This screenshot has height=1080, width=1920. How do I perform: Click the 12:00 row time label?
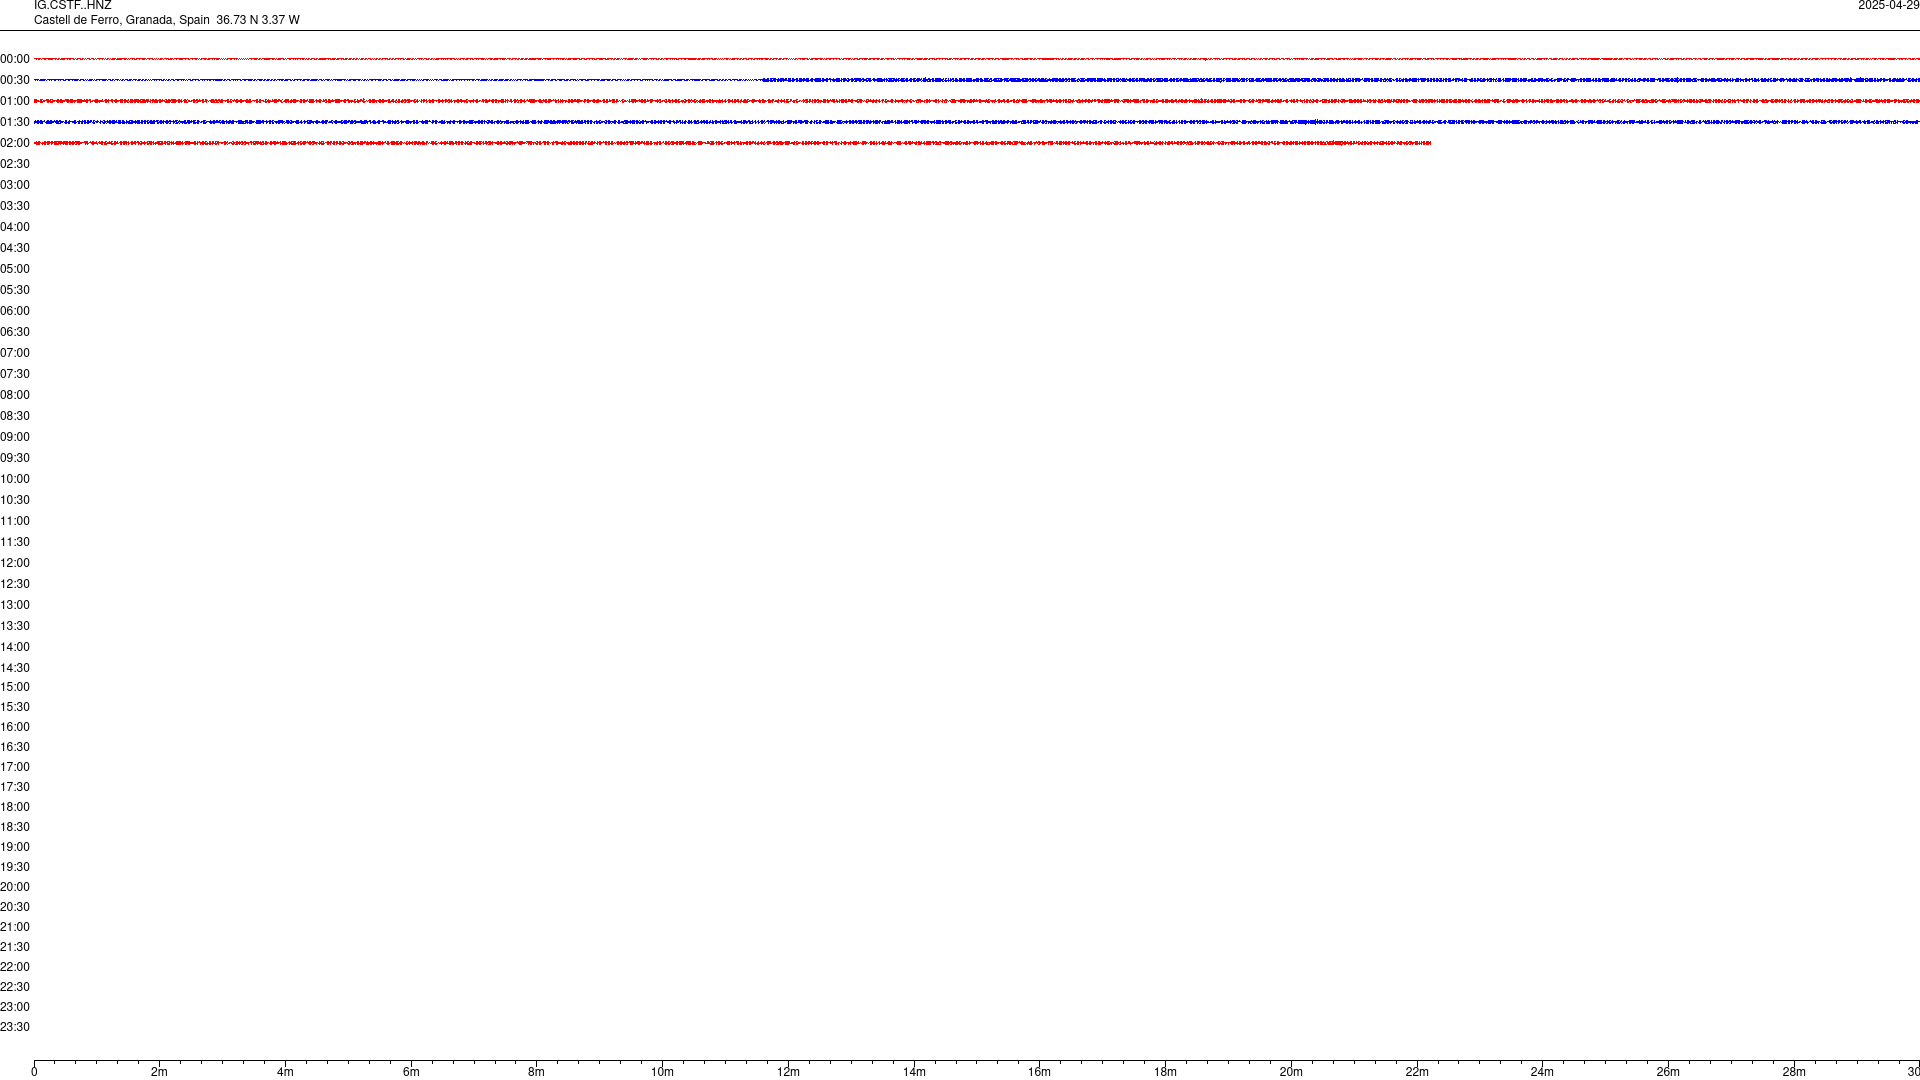tap(15, 563)
